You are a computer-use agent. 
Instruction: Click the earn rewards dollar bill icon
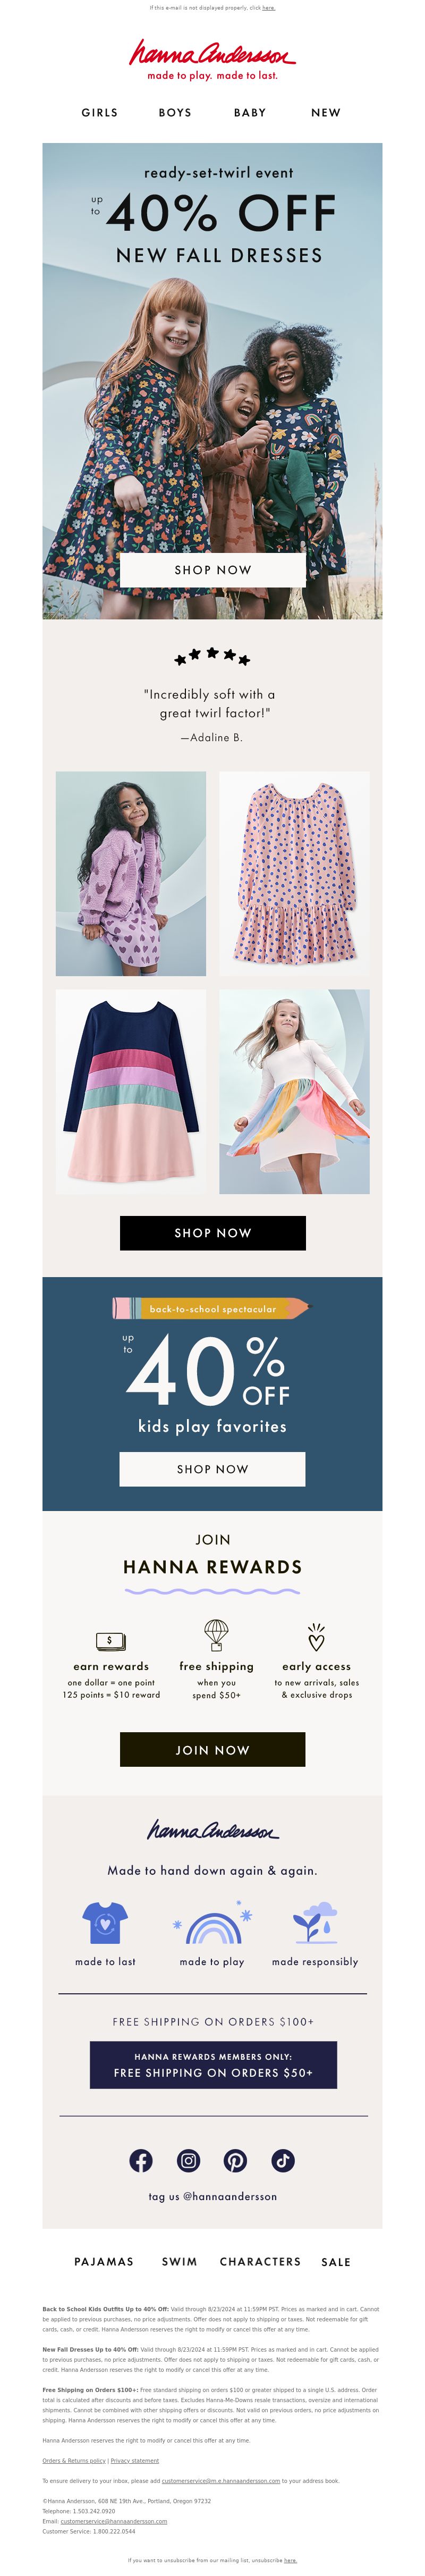point(110,1640)
